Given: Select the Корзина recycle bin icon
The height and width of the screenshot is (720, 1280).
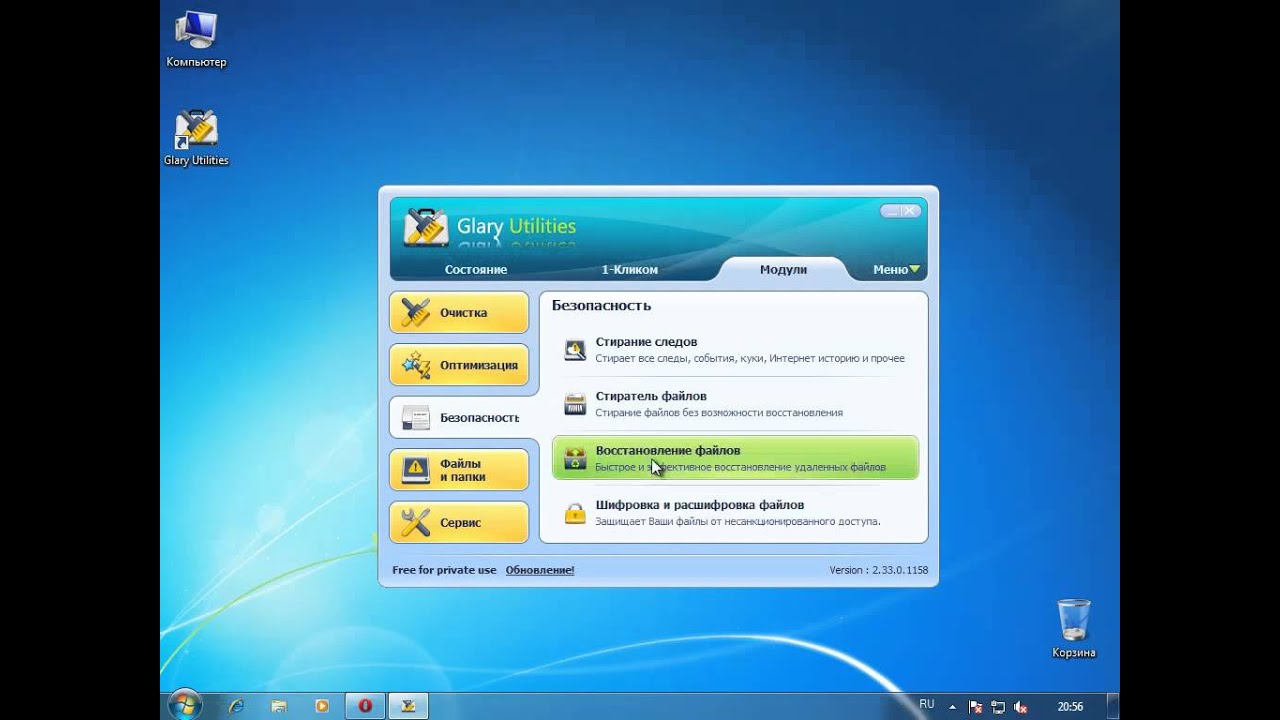Looking at the screenshot, I should click(x=1074, y=629).
